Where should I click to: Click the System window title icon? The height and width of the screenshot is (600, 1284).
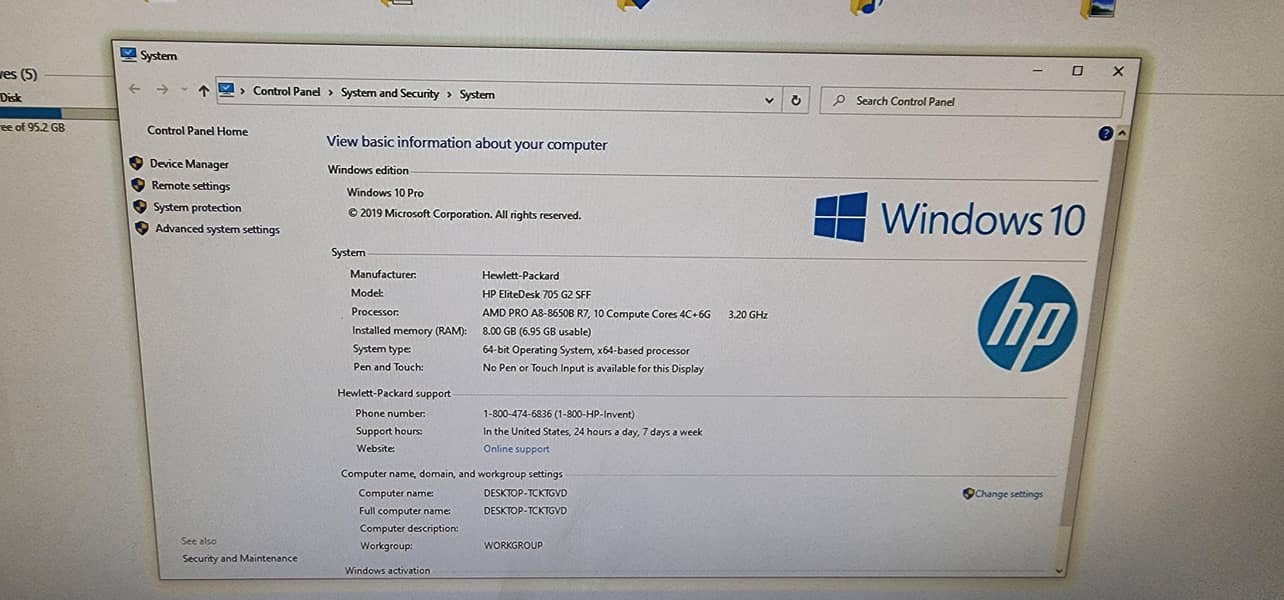[x=128, y=54]
